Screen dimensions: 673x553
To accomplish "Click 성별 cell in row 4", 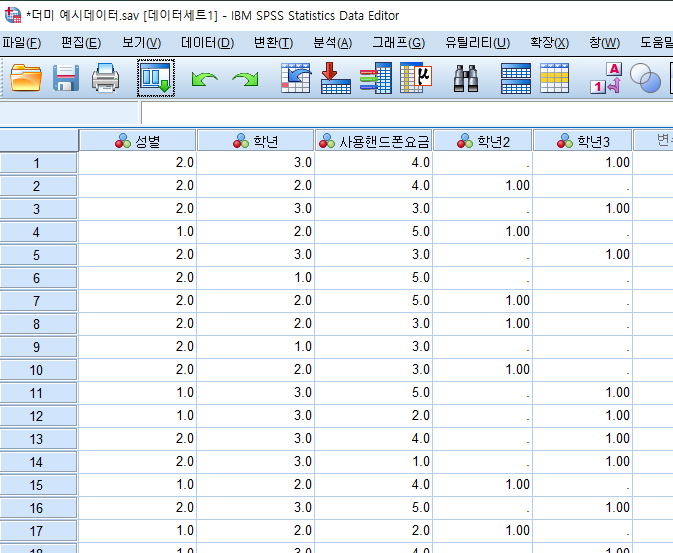I will (x=137, y=232).
